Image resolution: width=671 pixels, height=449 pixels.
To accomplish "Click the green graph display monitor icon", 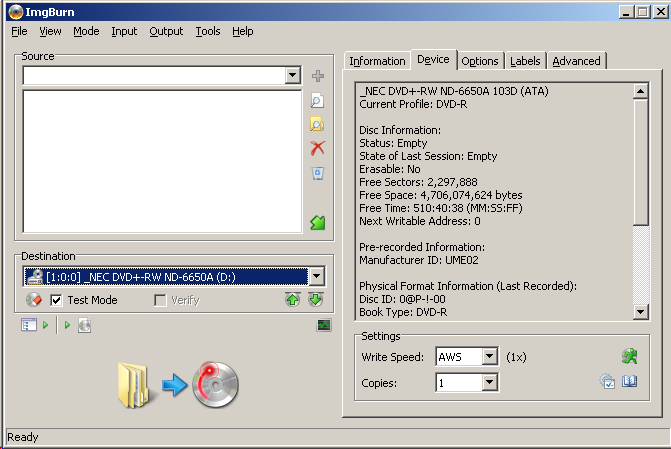I will coord(324,325).
